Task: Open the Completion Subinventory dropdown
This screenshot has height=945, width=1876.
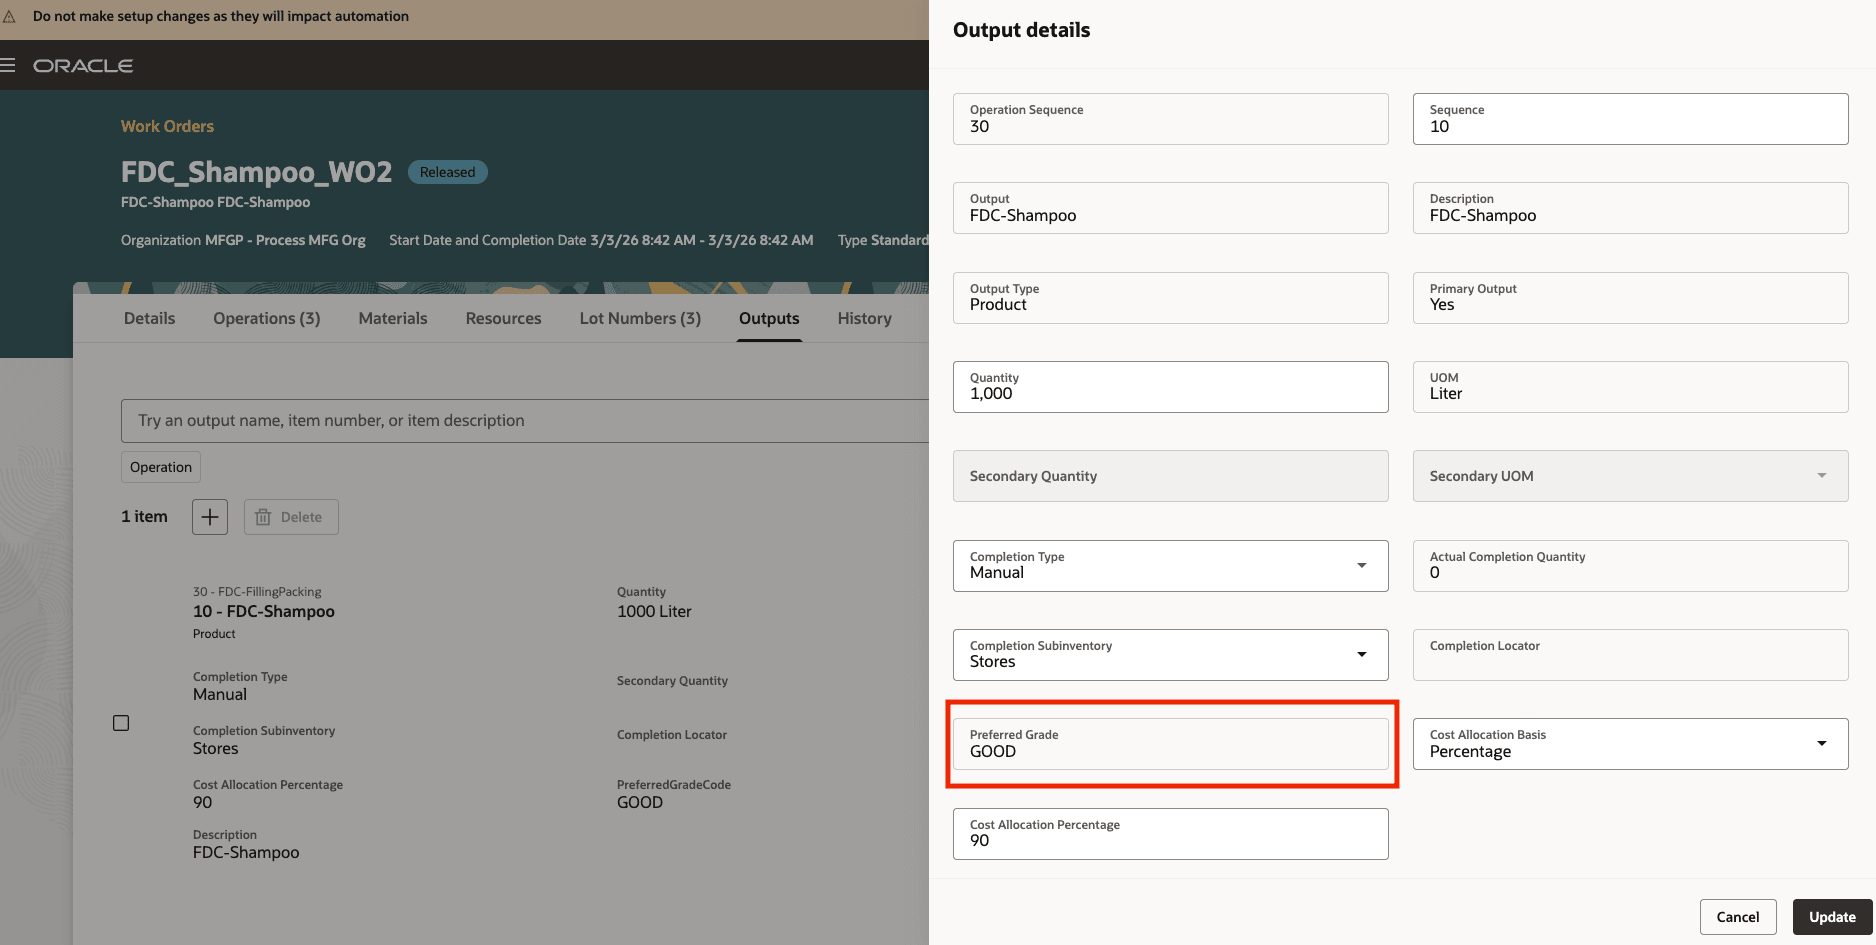Action: (1170, 655)
